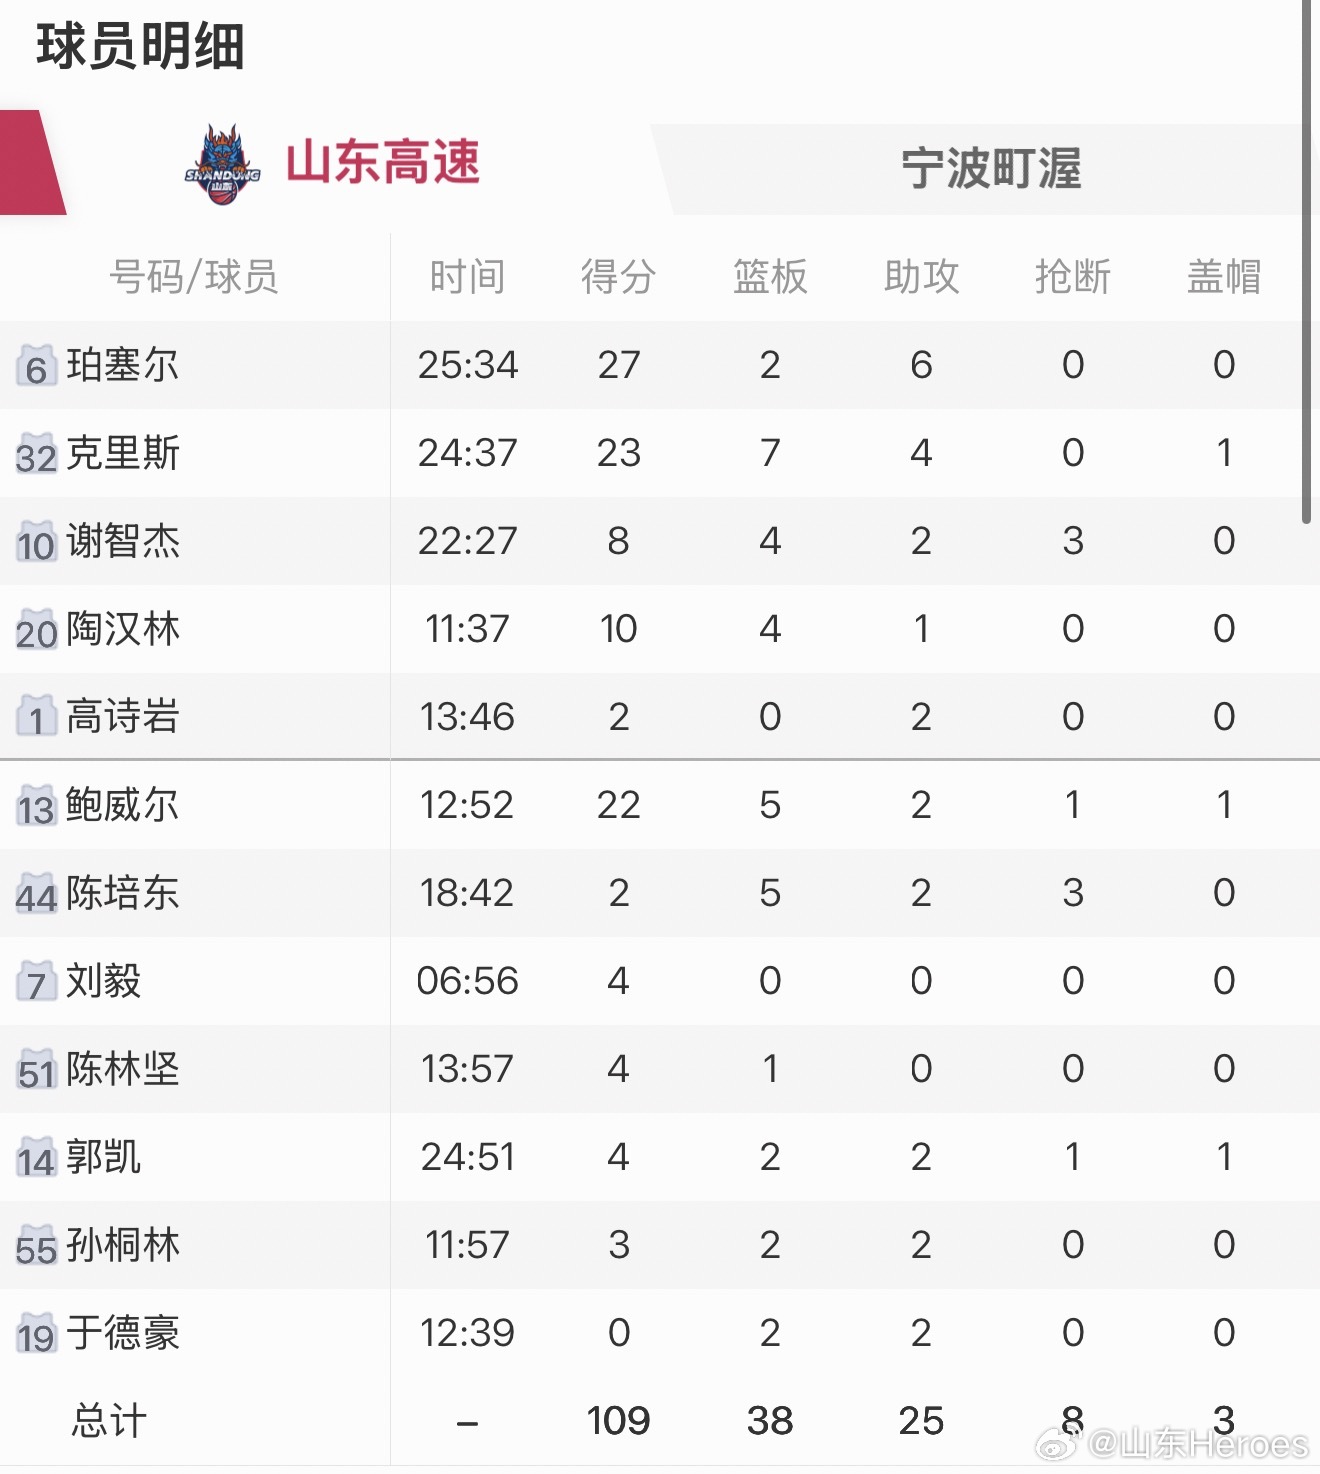This screenshot has width=1320, height=1474.
Task: Sort by the 得分 column header
Action: 618,277
